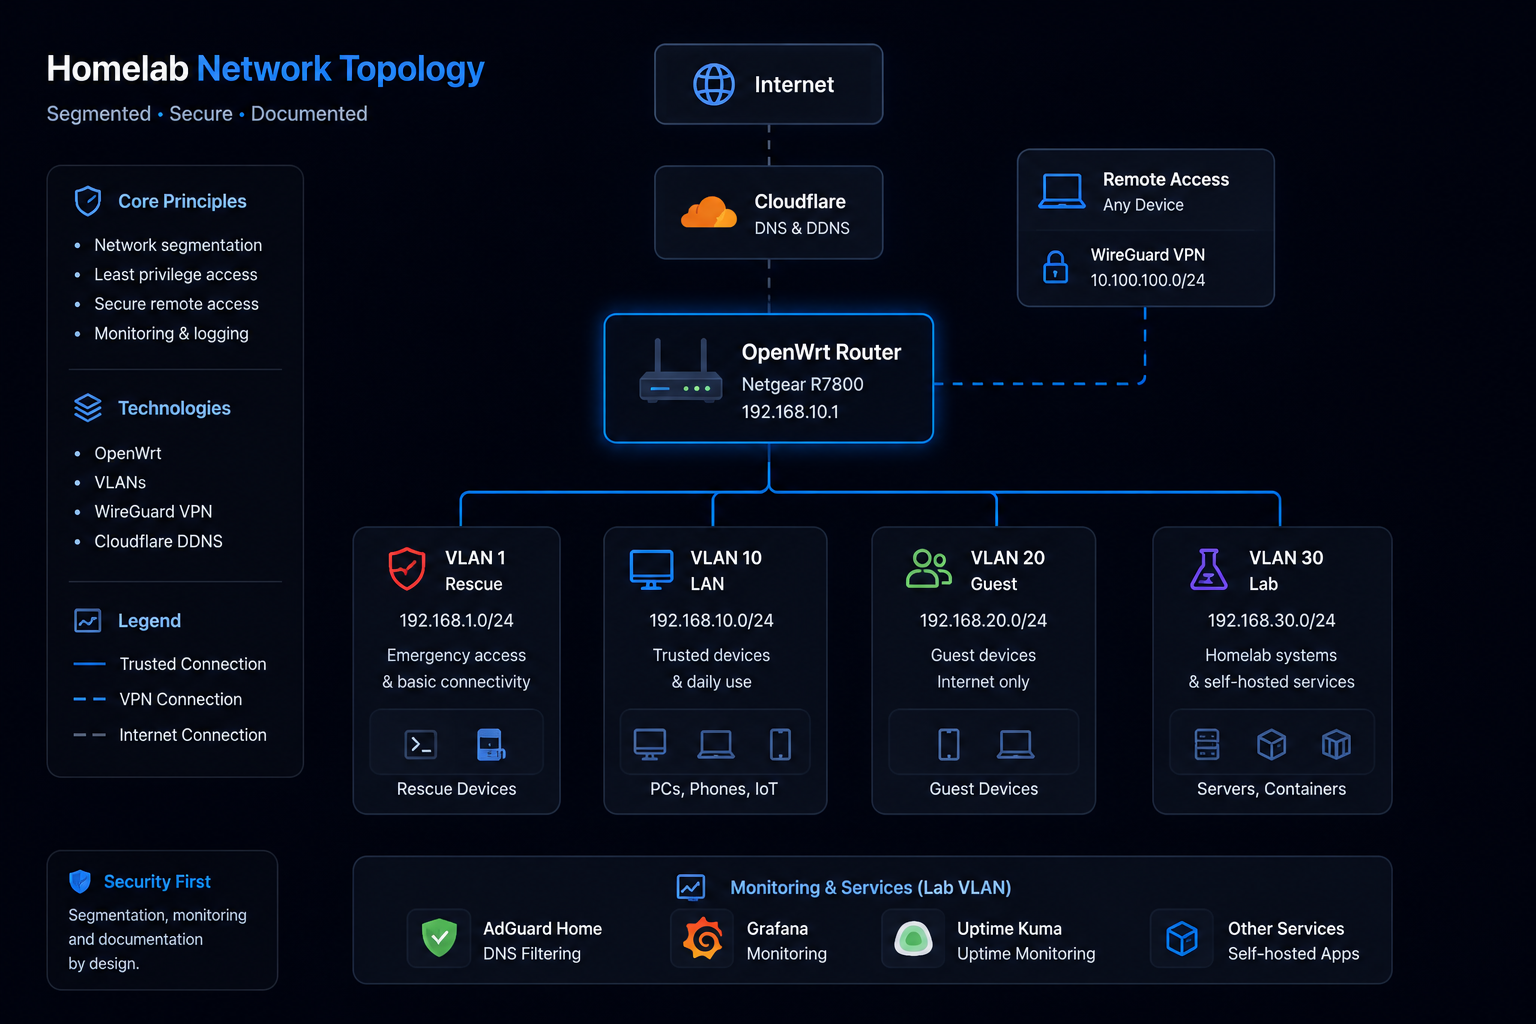Click the 192.168.20.0/24 subnet text
This screenshot has width=1536, height=1024.
pyautogui.click(x=983, y=621)
